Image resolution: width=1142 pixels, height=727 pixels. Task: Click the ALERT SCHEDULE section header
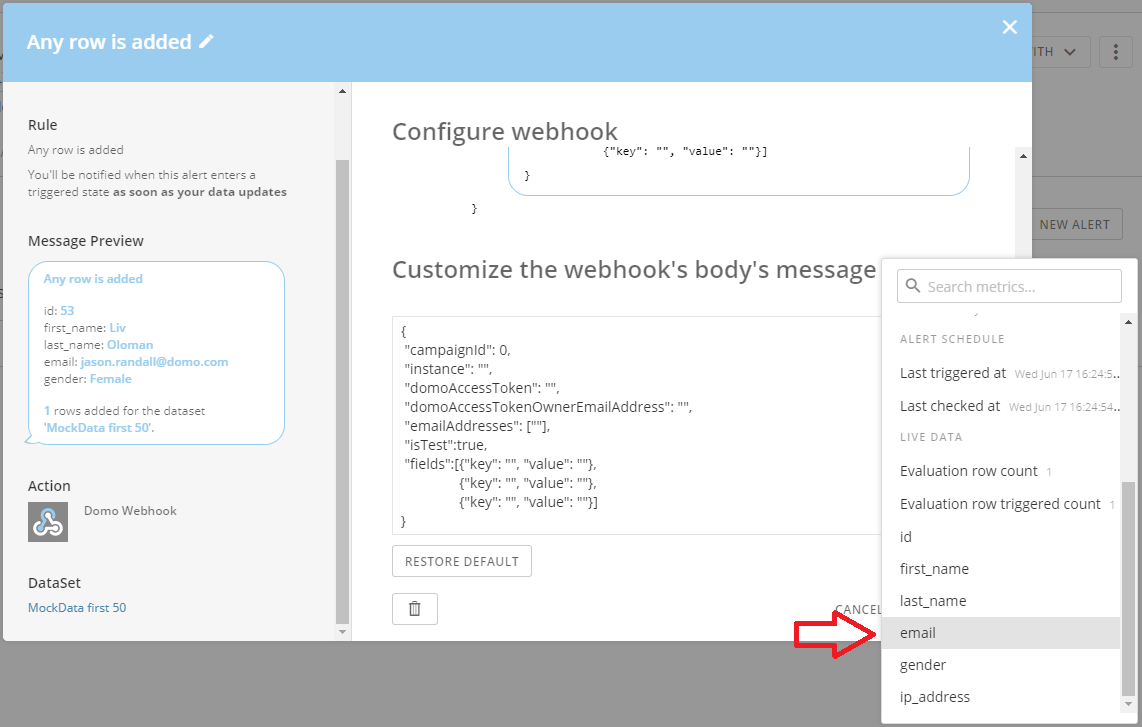pyautogui.click(x=952, y=339)
